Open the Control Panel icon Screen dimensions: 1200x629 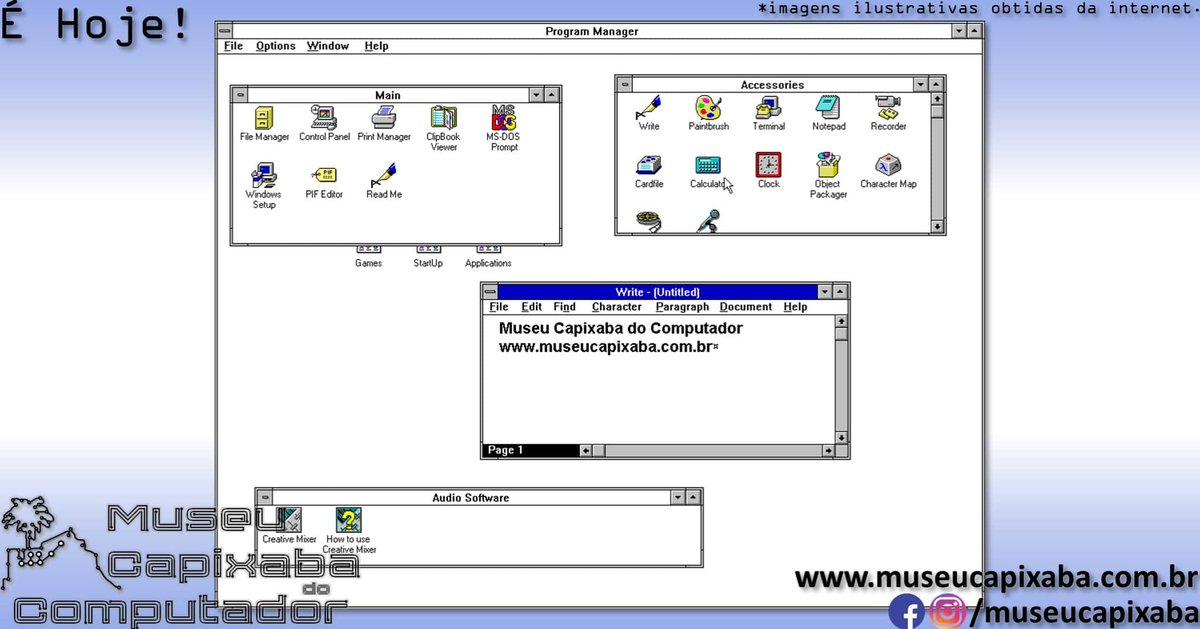[x=324, y=124]
